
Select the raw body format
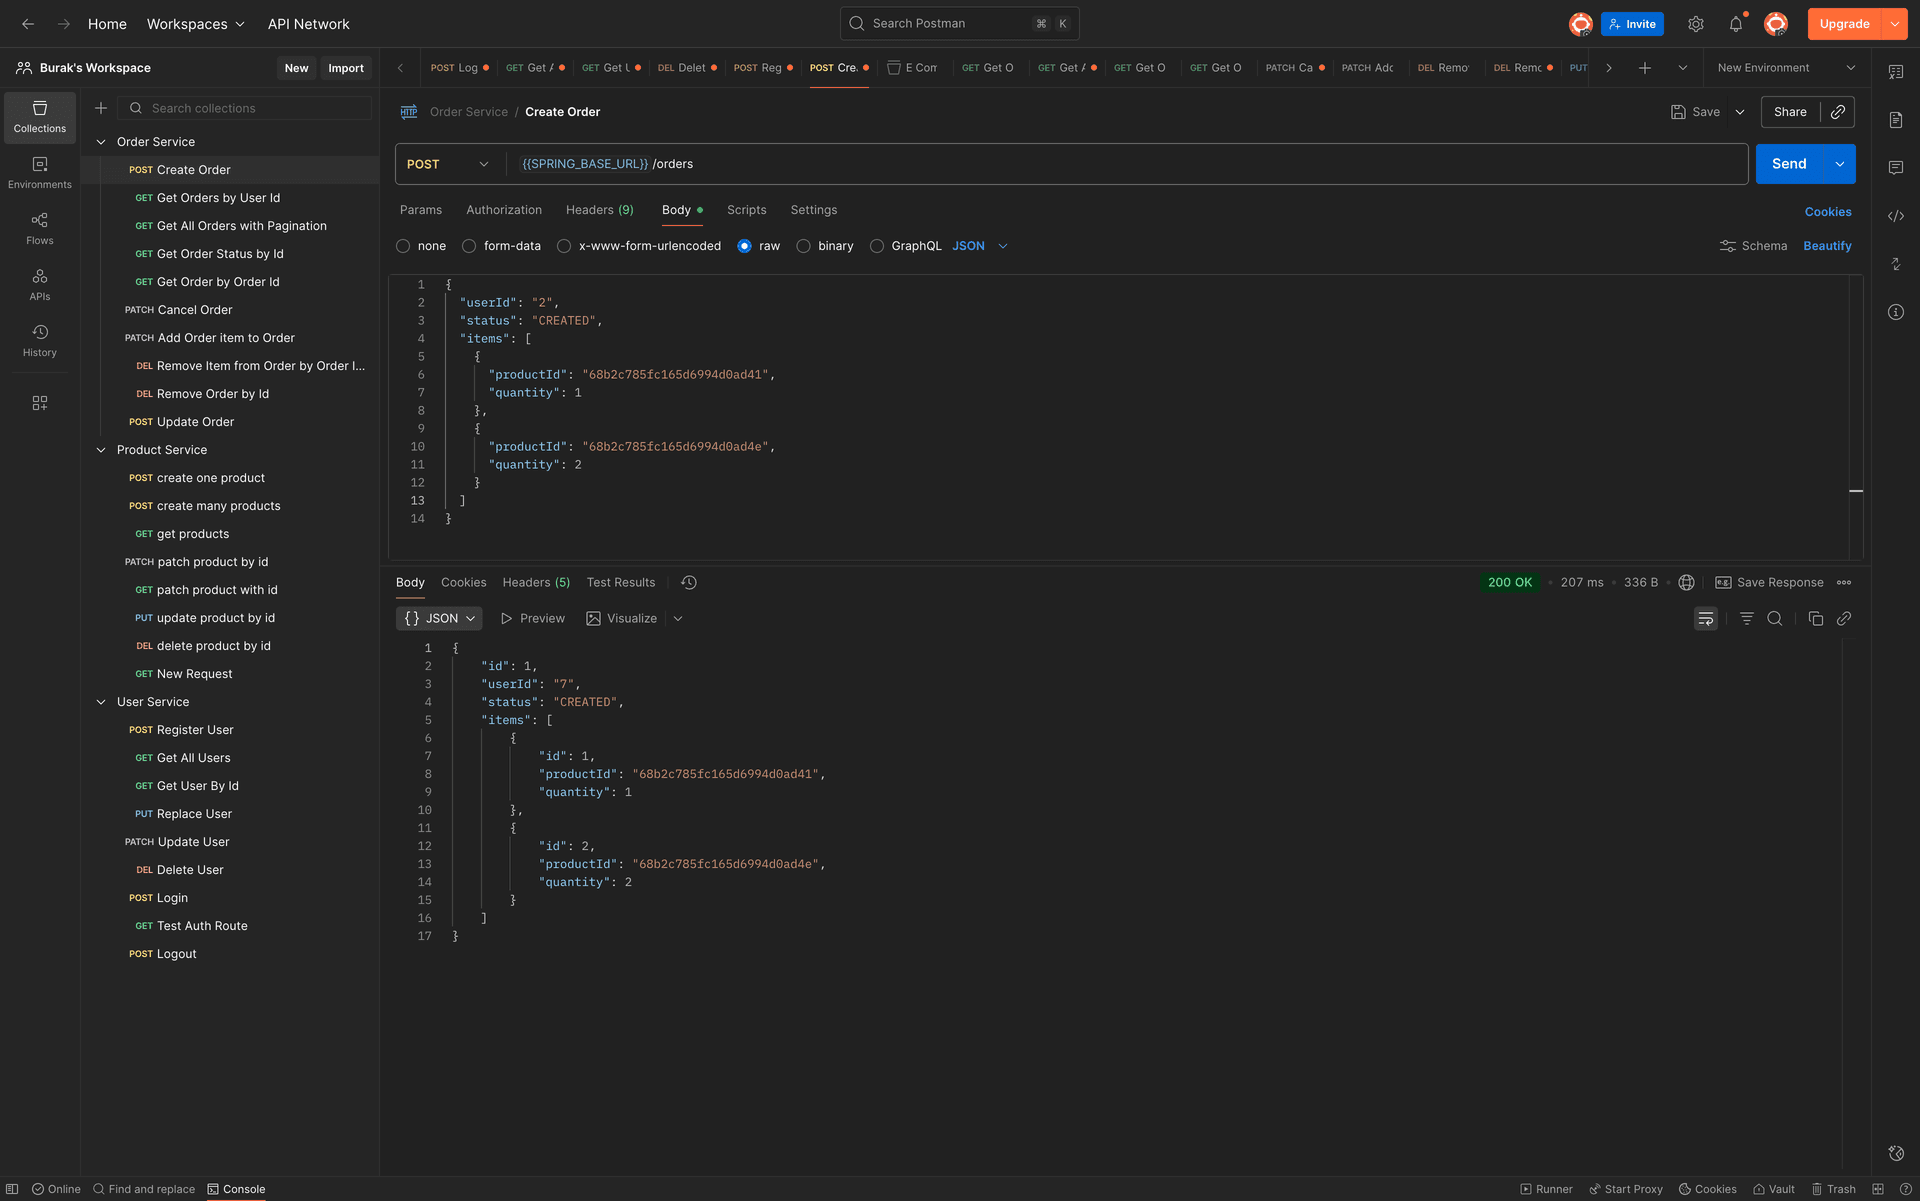coord(745,245)
